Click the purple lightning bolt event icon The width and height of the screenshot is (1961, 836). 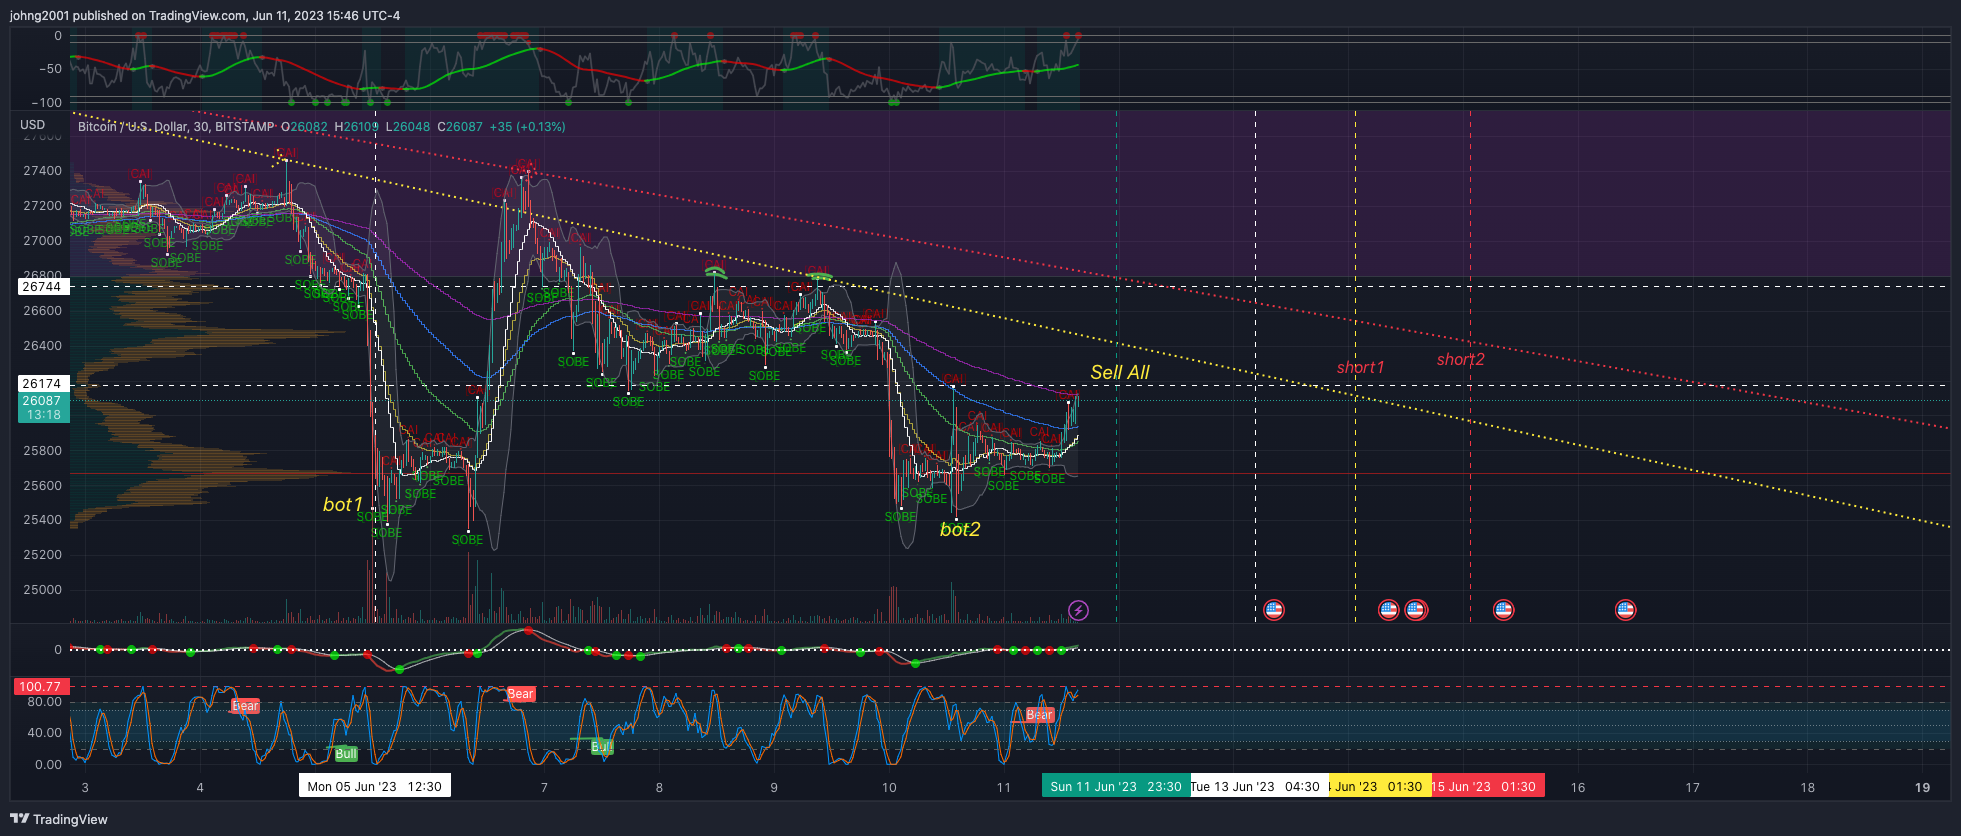pos(1078,610)
